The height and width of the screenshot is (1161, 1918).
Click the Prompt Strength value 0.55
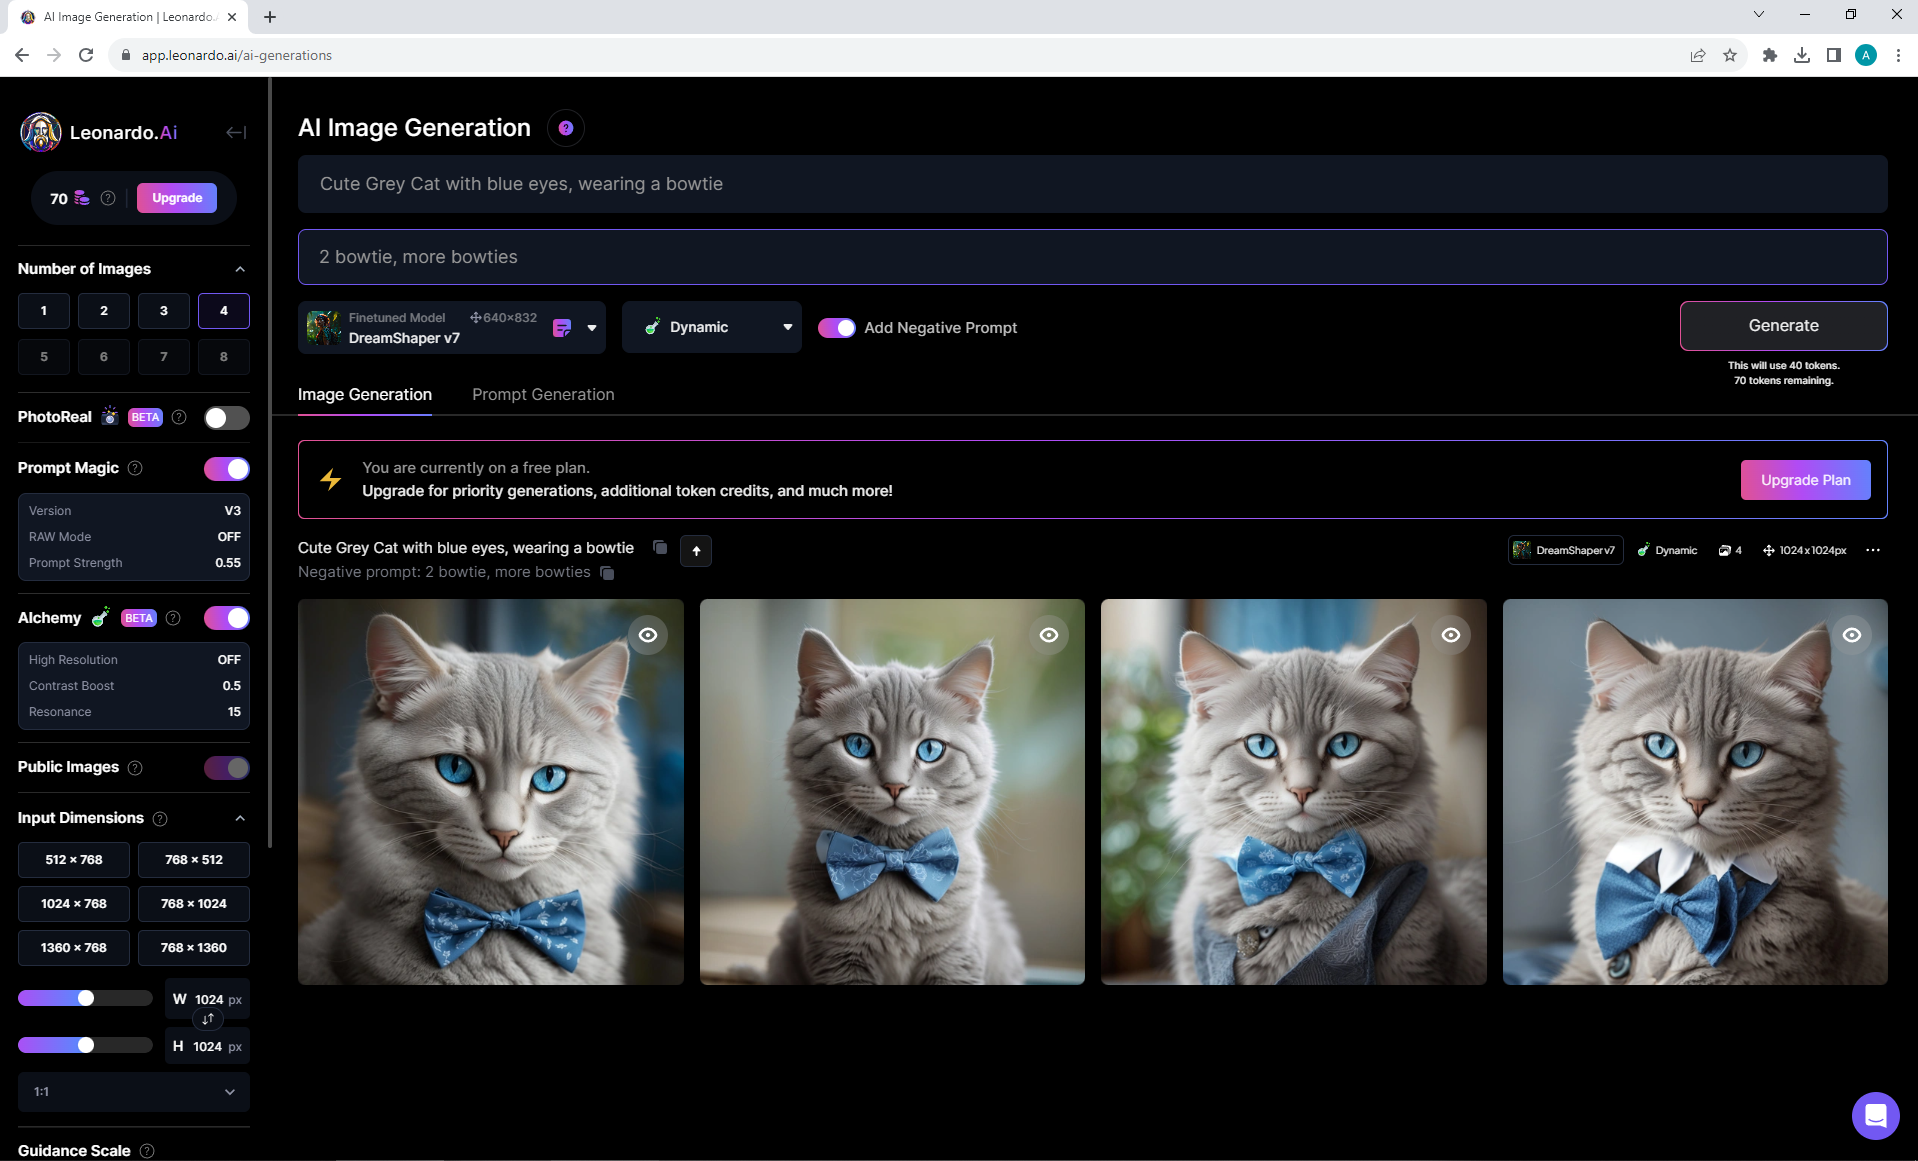[228, 563]
